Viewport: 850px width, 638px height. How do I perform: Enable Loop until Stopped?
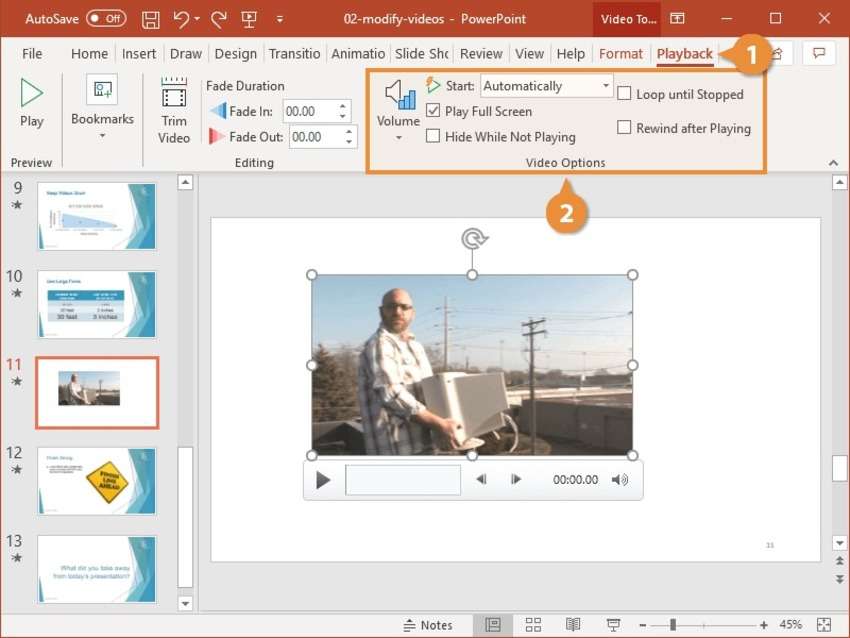click(x=624, y=92)
